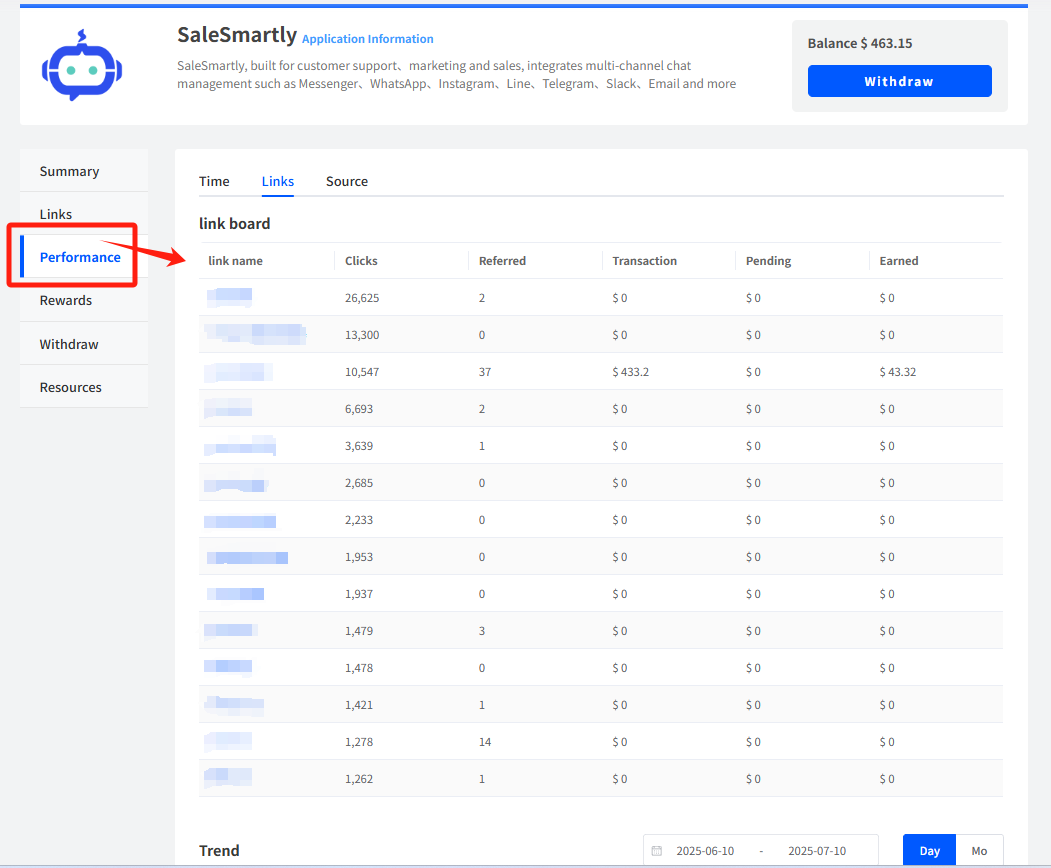The image size is (1051, 868).
Task: Switch to the Source tab
Action: tap(347, 181)
